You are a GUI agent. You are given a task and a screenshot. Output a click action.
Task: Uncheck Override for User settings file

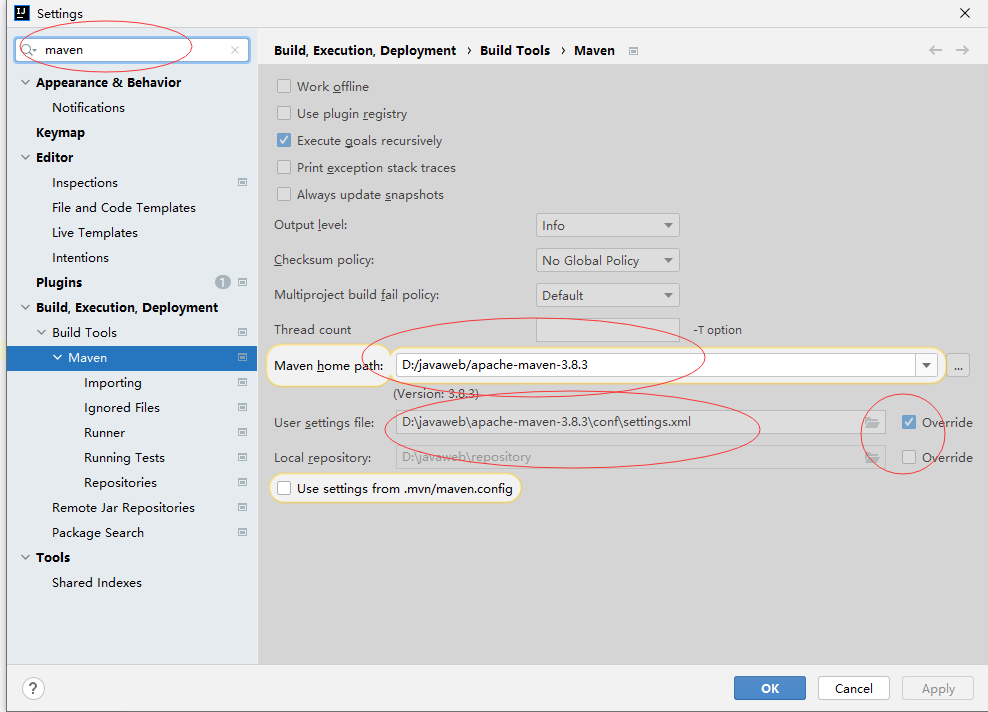pos(909,422)
